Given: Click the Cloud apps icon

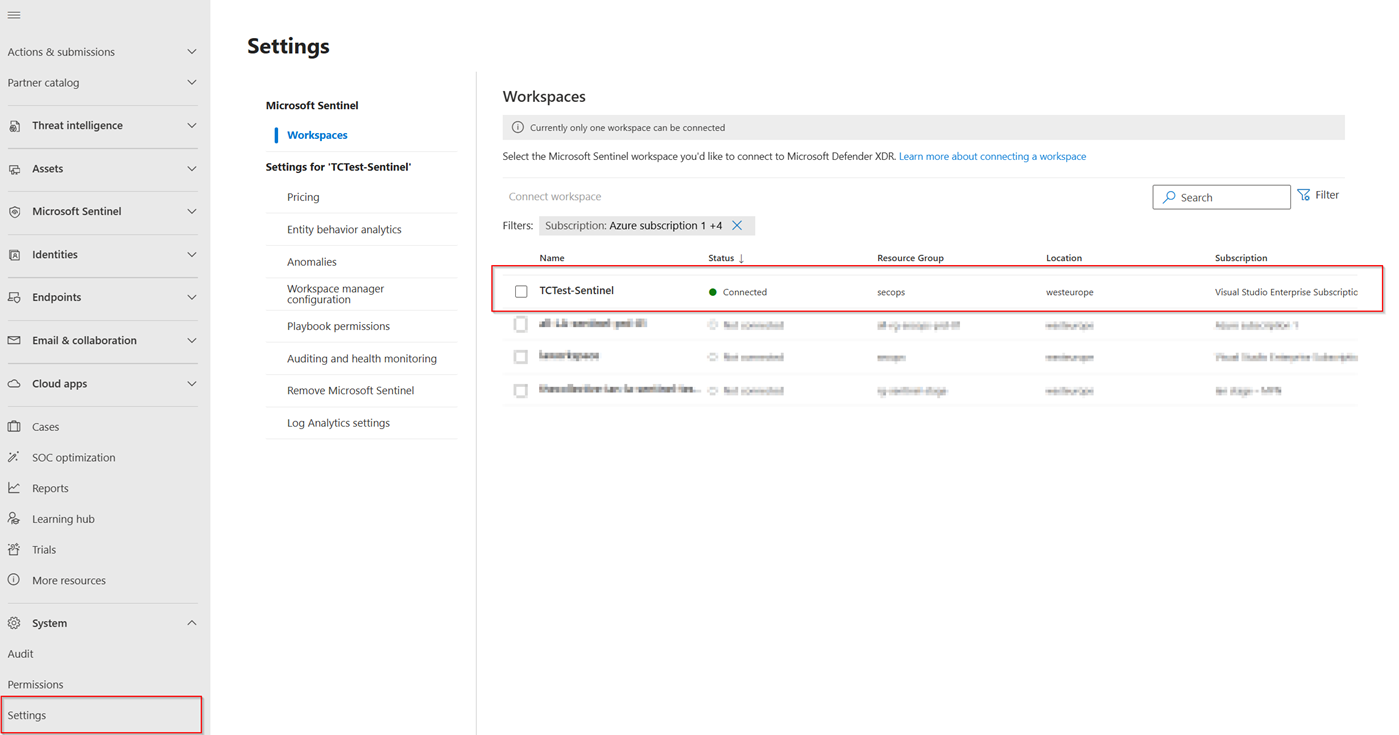Looking at the screenshot, I should tap(14, 384).
